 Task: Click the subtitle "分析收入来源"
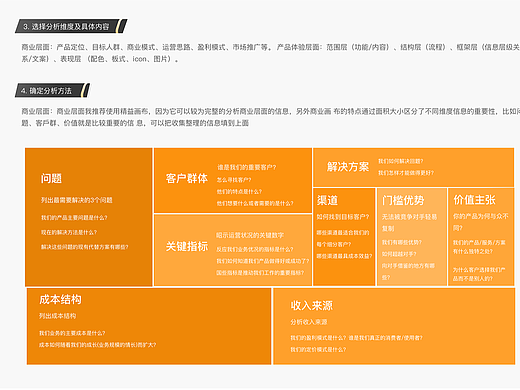coord(309,322)
